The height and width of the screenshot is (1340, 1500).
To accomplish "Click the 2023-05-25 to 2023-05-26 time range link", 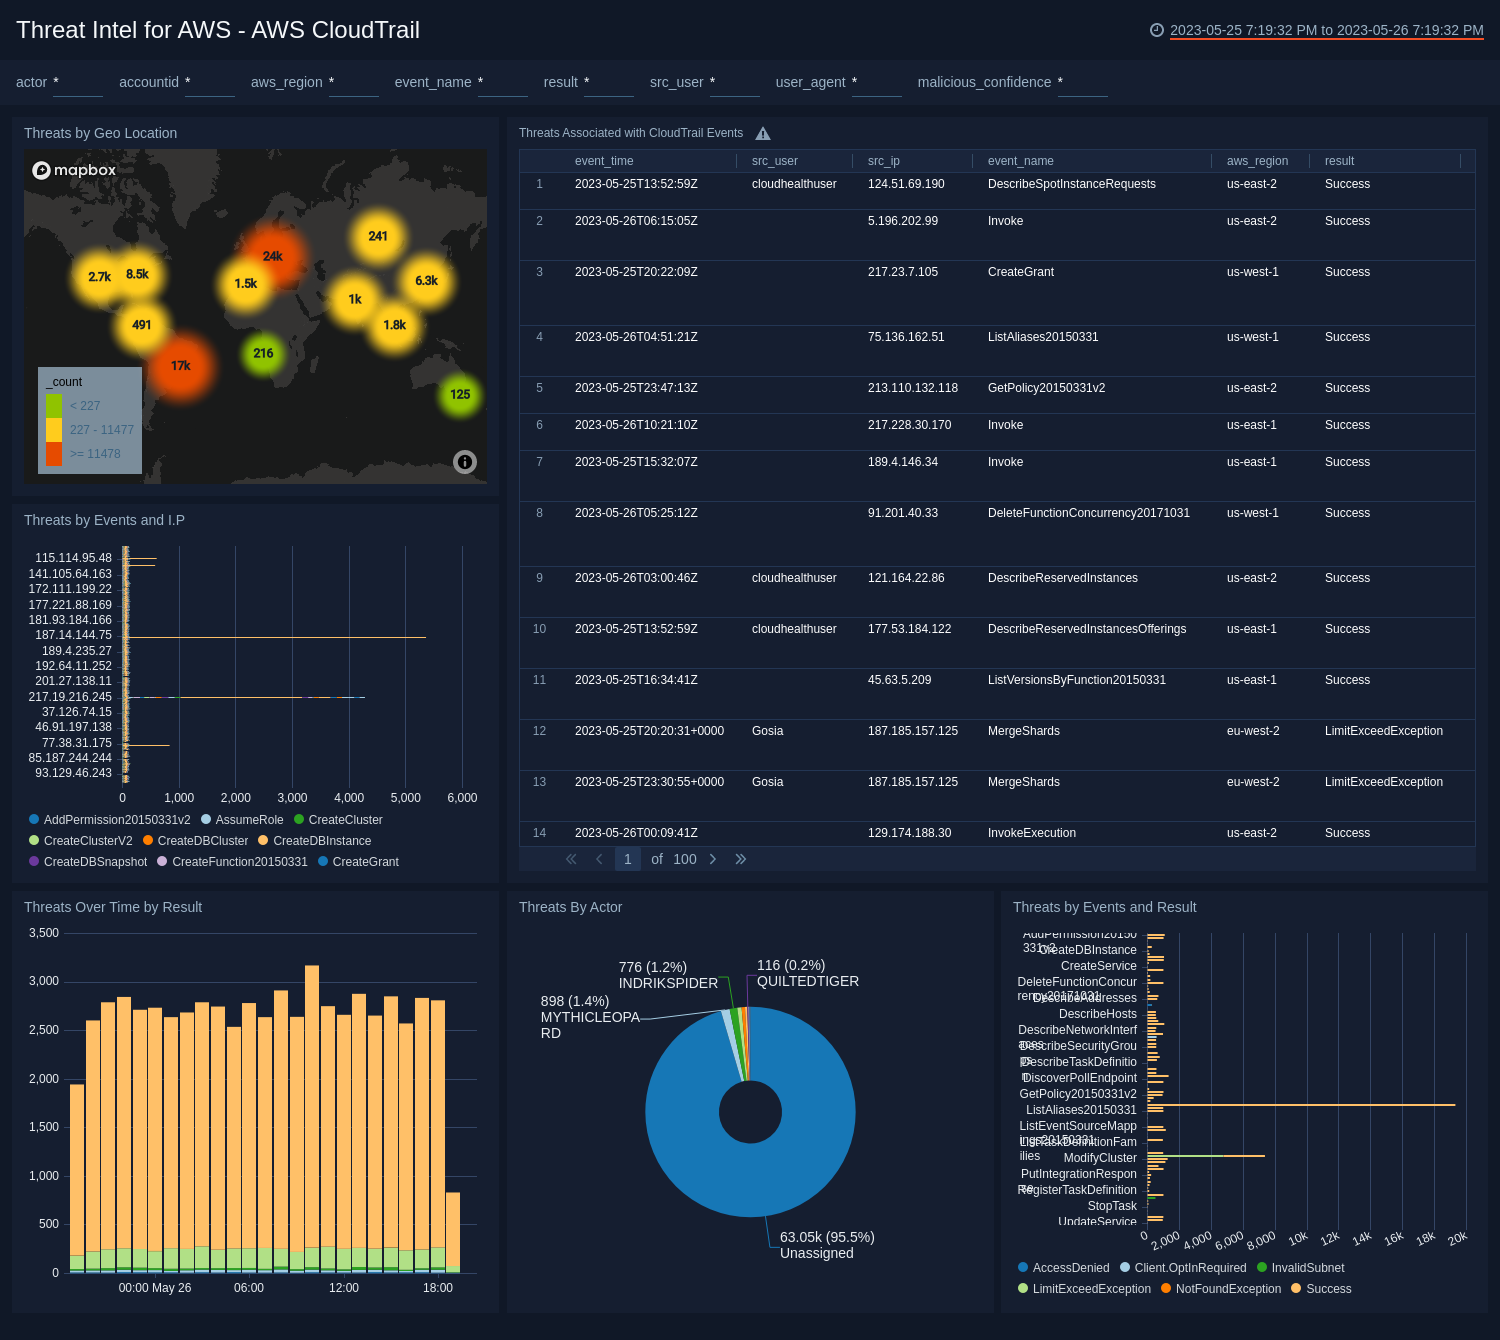I will 1325,31.
